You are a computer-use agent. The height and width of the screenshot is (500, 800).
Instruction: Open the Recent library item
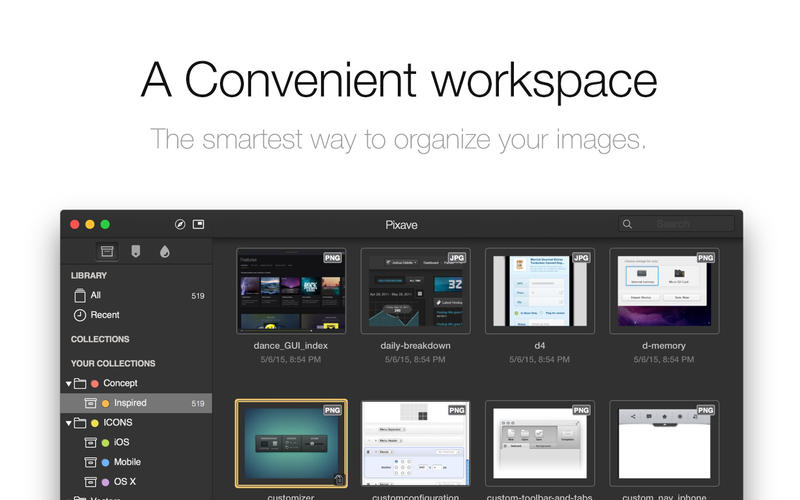coord(104,315)
